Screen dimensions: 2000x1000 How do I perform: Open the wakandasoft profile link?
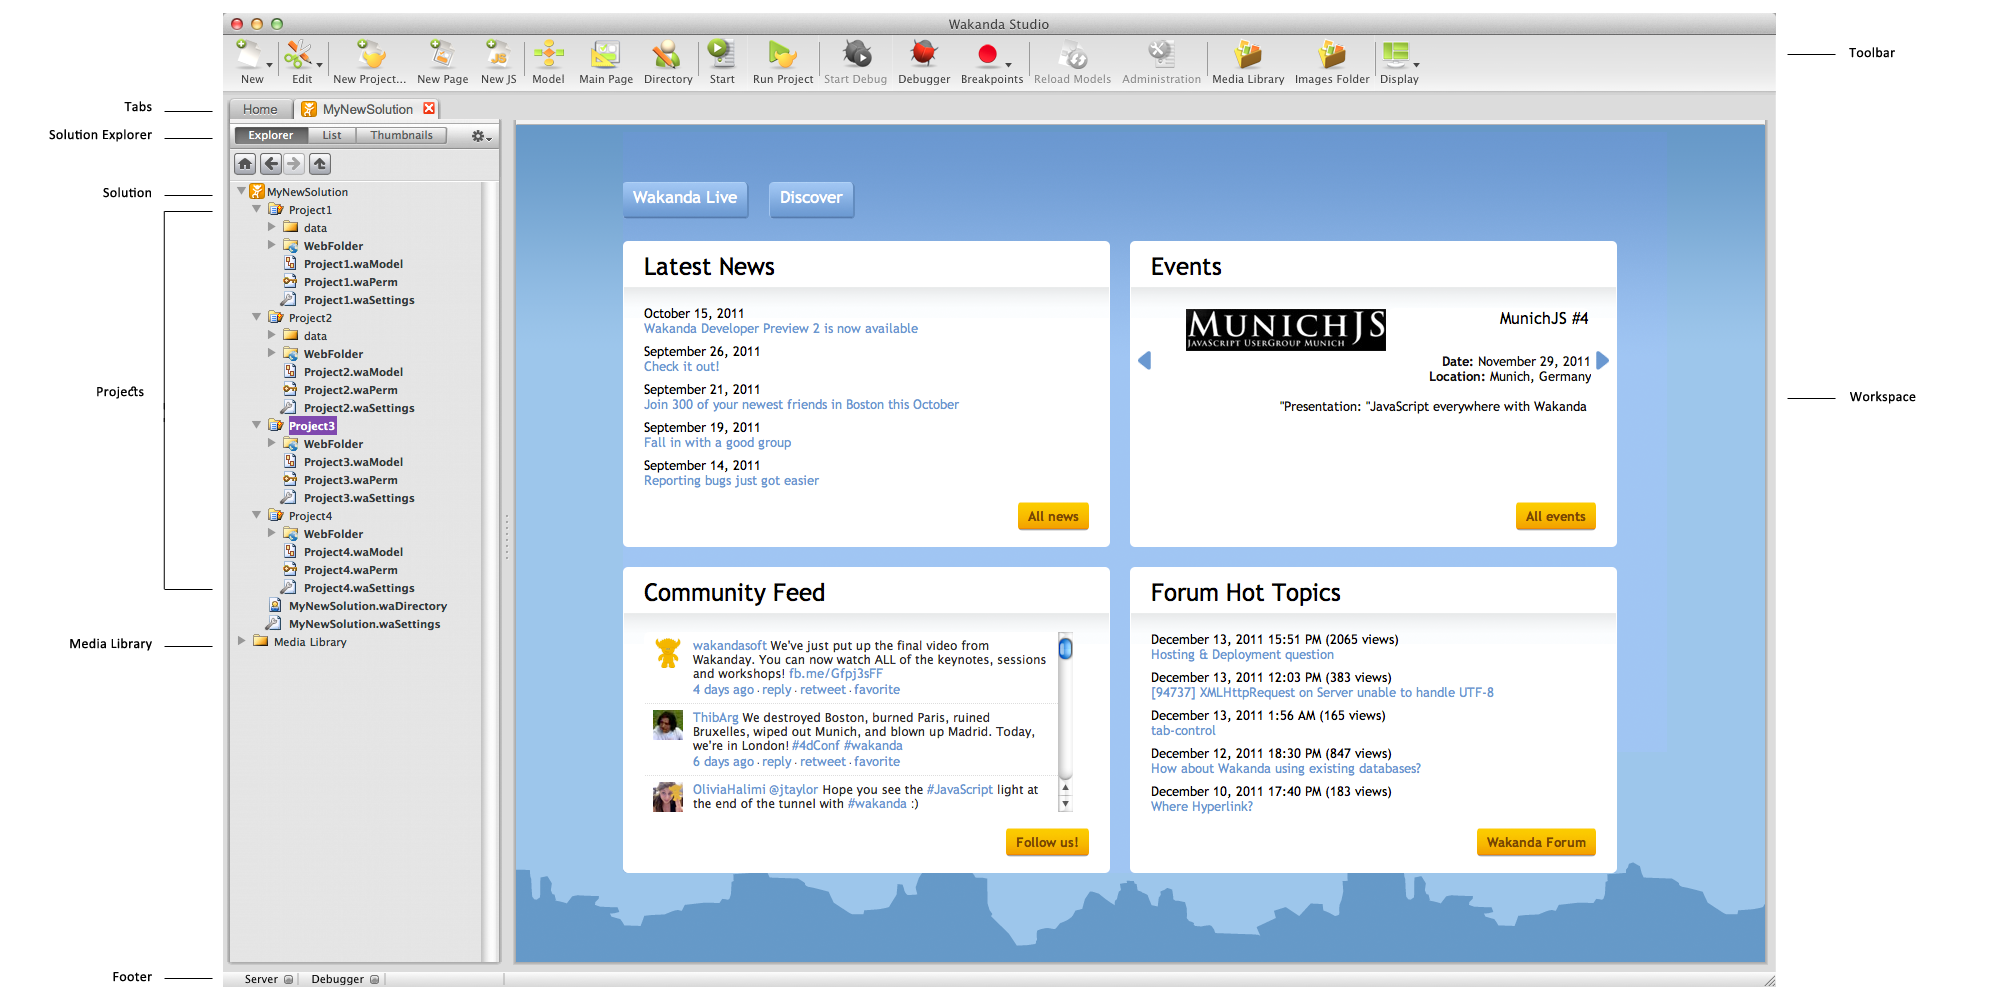tap(730, 645)
